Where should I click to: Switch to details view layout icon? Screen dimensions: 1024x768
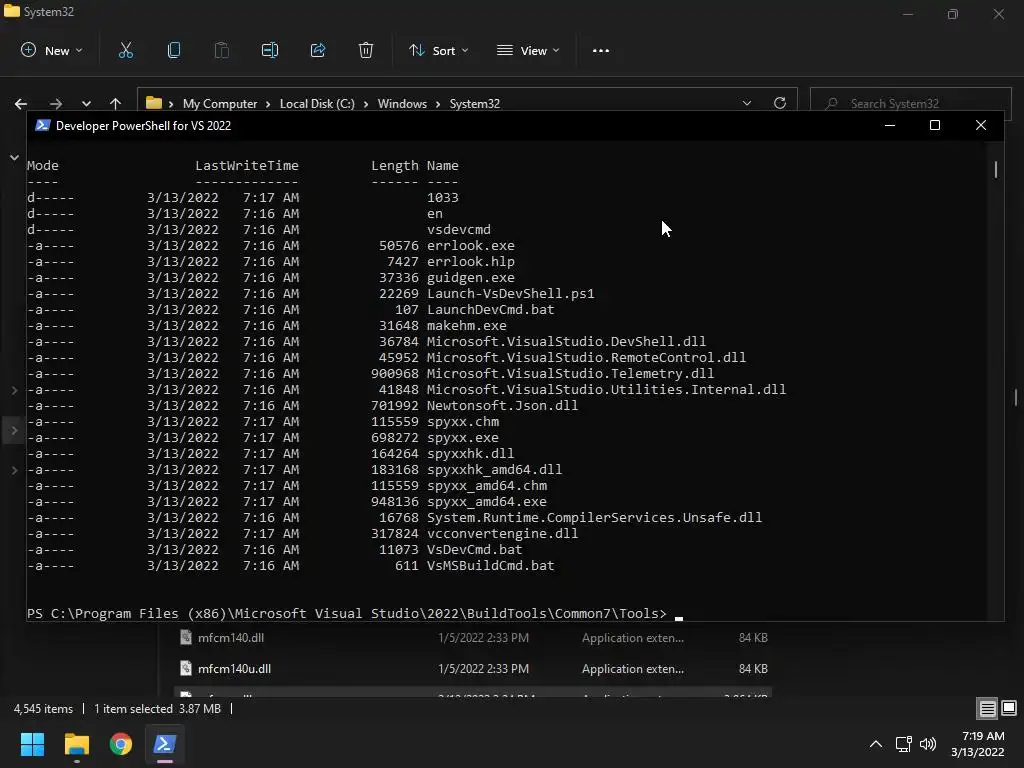click(987, 708)
